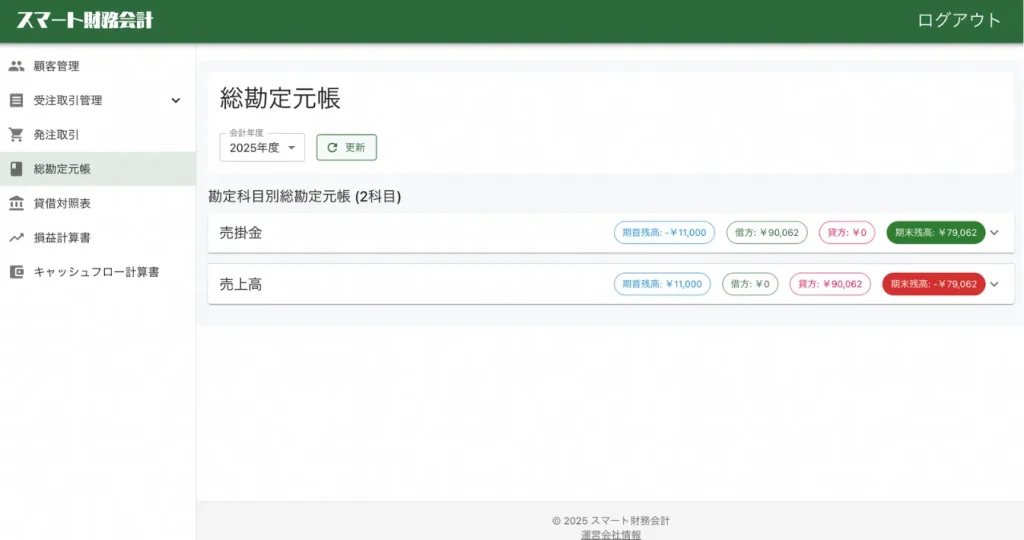Click 売掛金 期末残高 ¥79,062 green chip

tap(935, 232)
